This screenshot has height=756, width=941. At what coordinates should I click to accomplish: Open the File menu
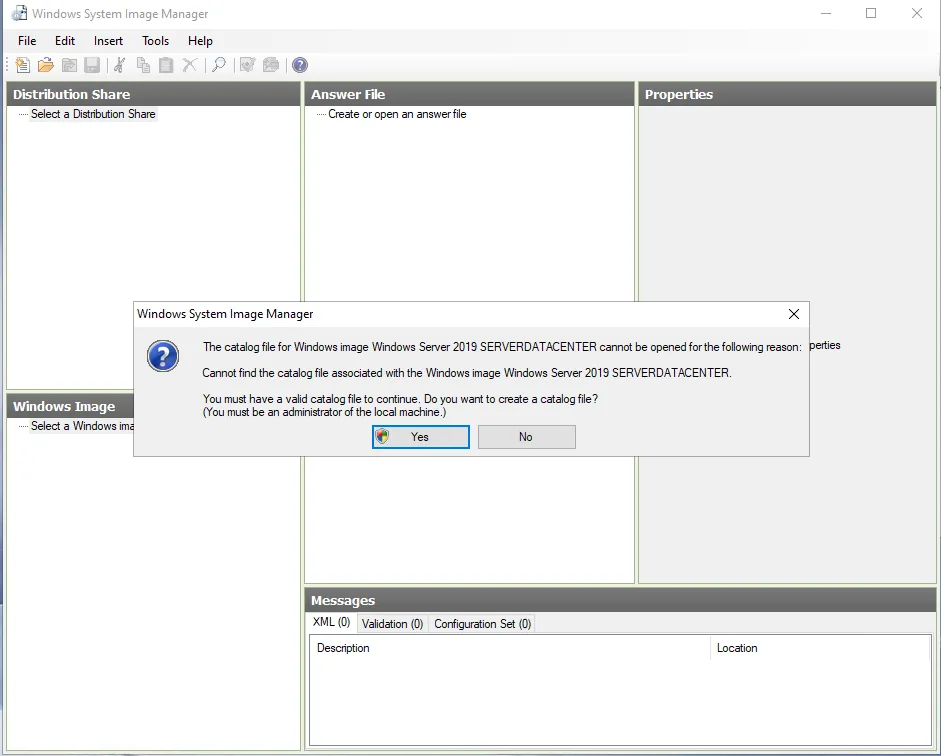pyautogui.click(x=27, y=41)
